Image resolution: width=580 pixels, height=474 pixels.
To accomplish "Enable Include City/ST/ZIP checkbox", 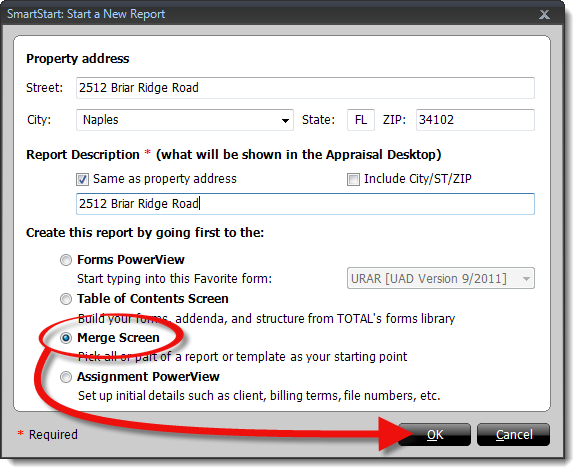I will click(x=353, y=179).
